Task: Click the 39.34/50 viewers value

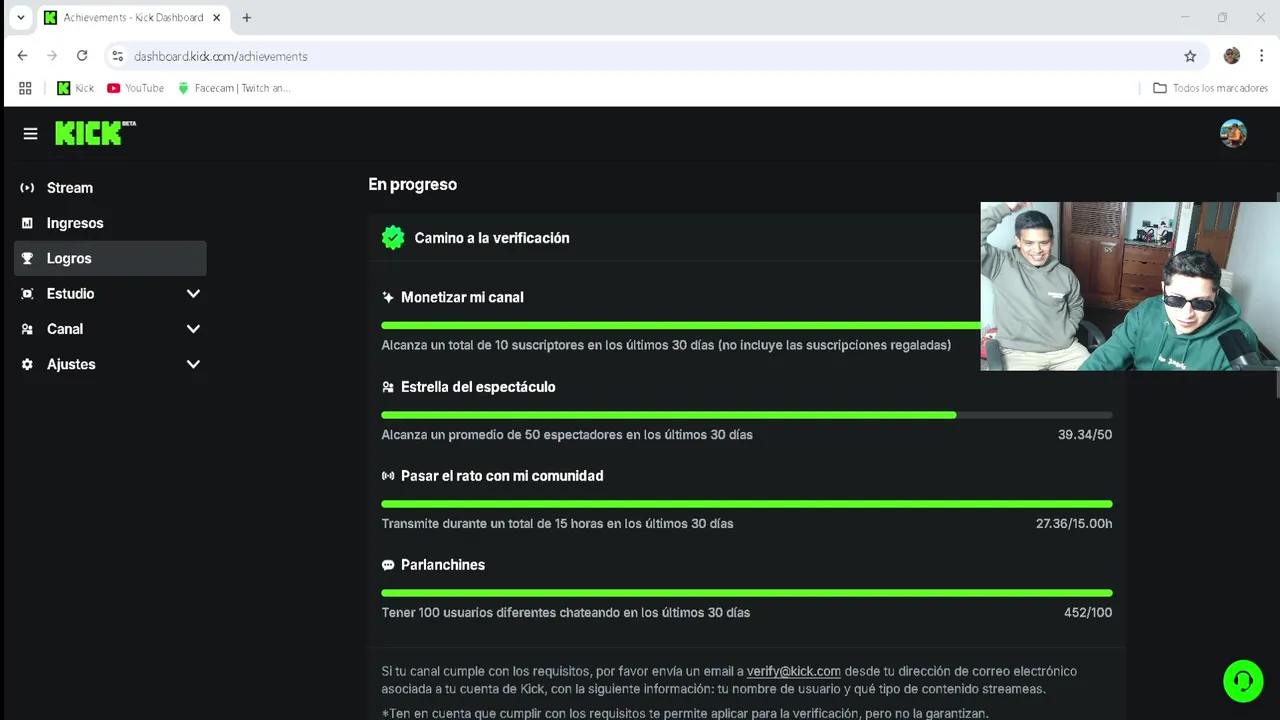Action: 1085,435
